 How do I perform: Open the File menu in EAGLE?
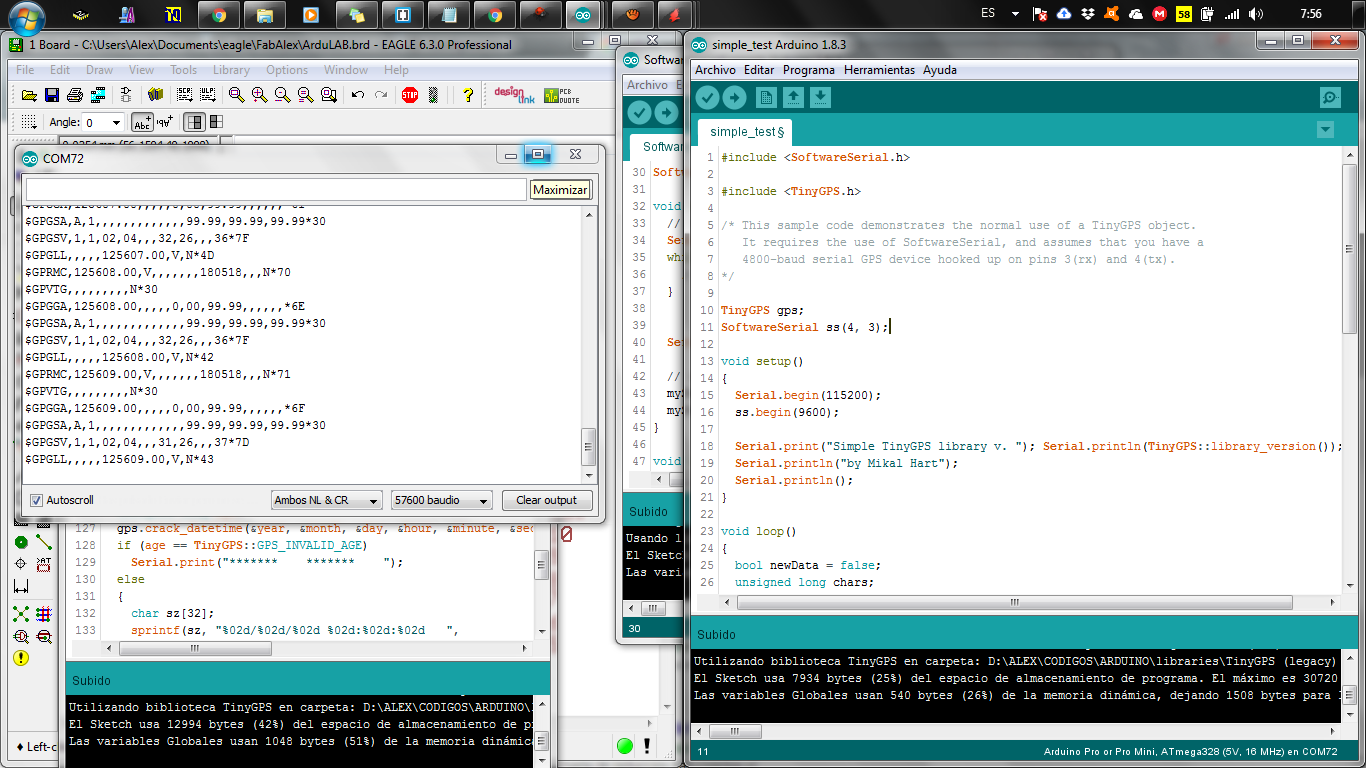tap(25, 70)
